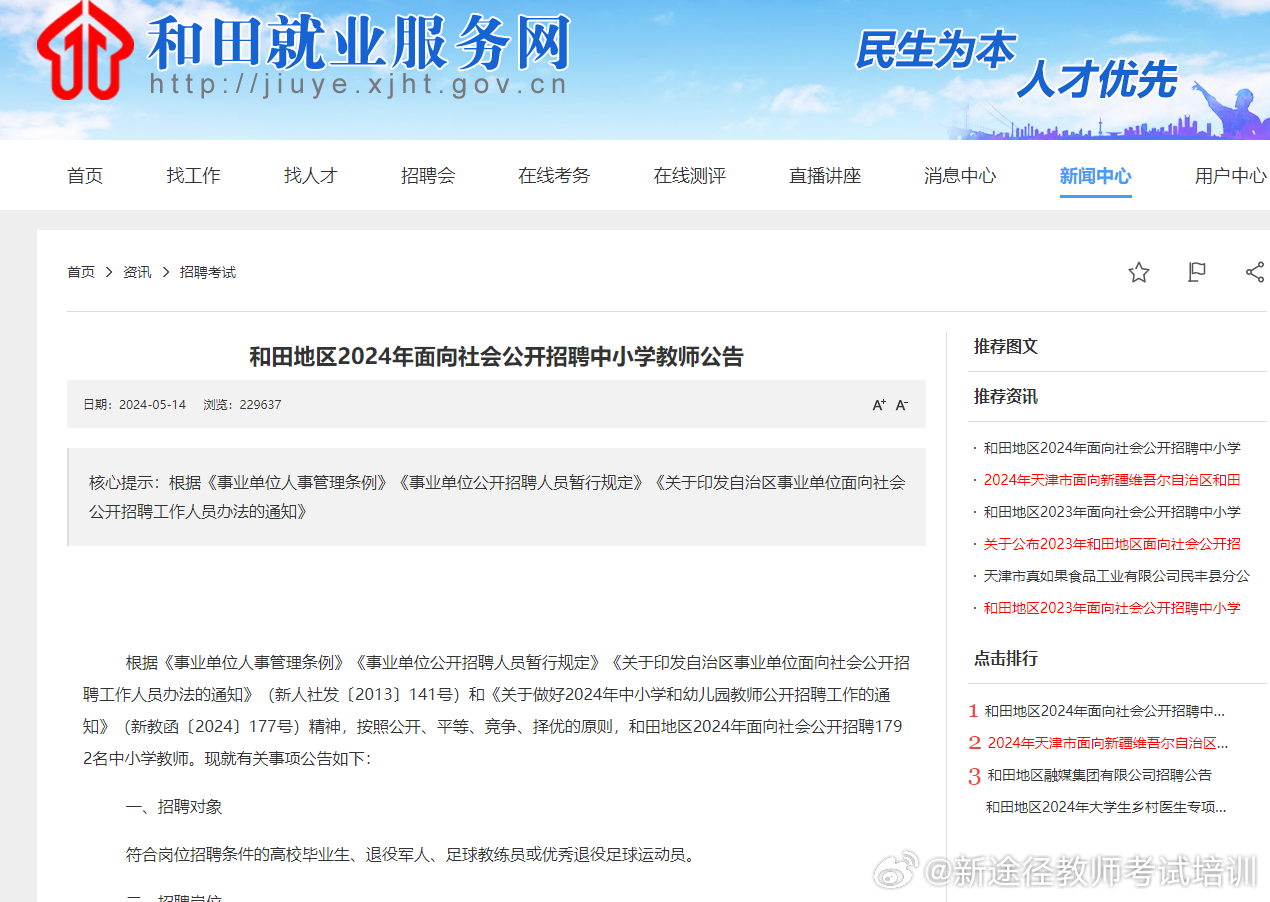Decrease font size with A- icon
This screenshot has width=1270, height=902.
(901, 405)
